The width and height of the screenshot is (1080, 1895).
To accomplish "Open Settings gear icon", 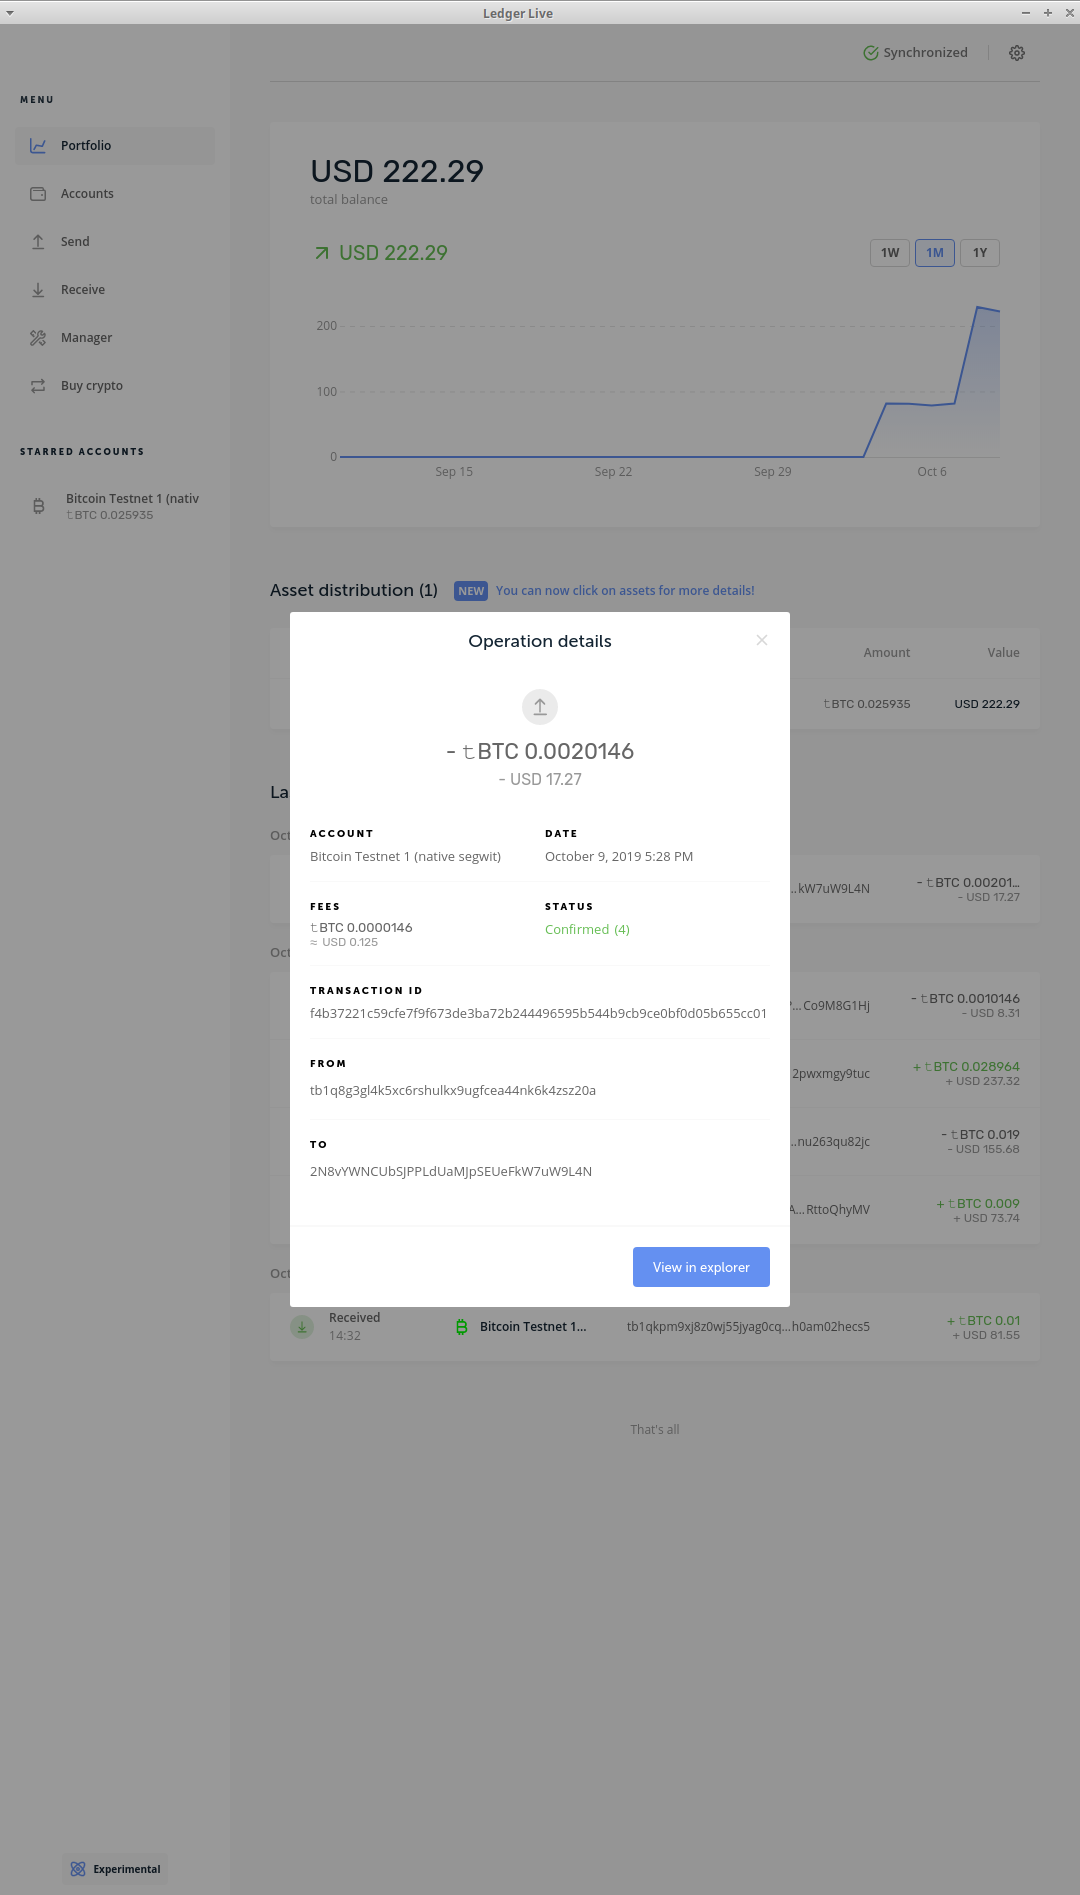I will pyautogui.click(x=1017, y=53).
